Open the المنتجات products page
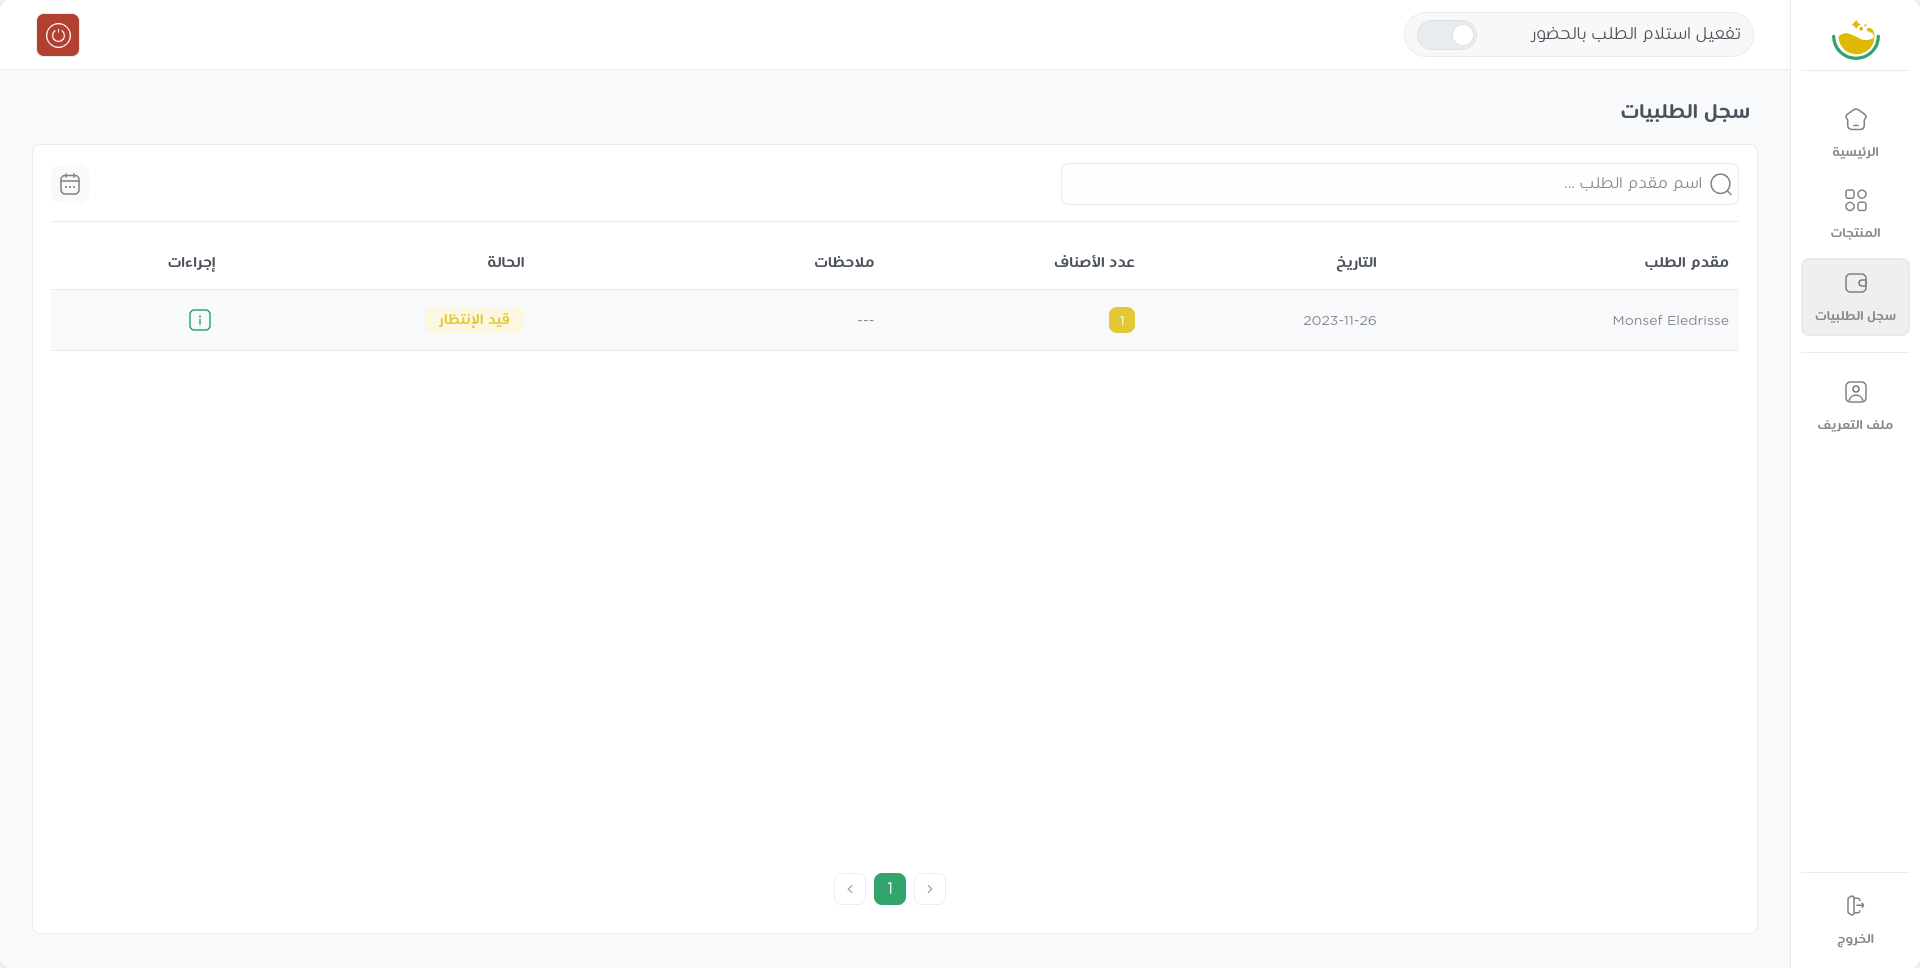The width and height of the screenshot is (1920, 968). [x=1855, y=214]
